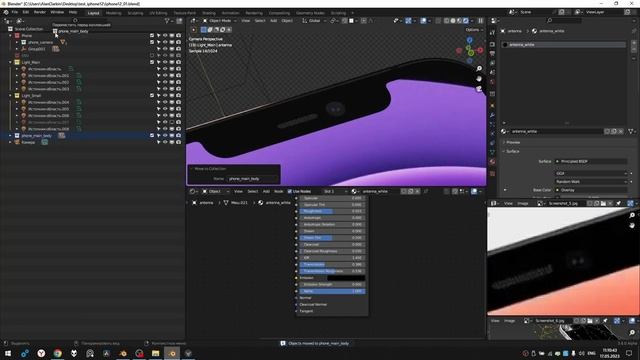Switch to the Modeling workspace tab
Viewport: 640px width, 360px height.
113,13
